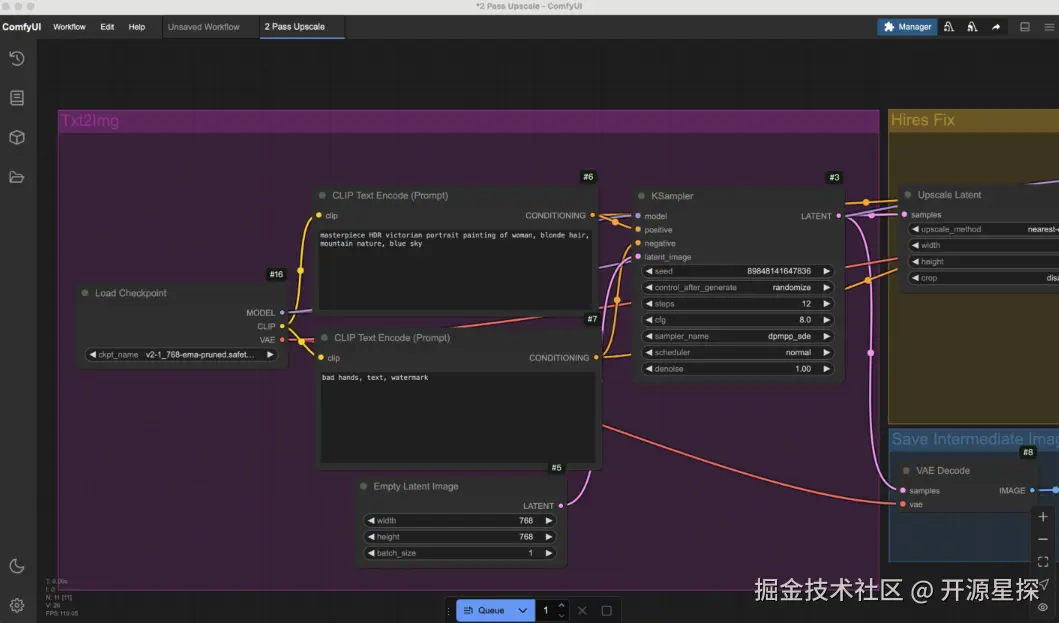1059x623 pixels.
Task: Click the Queue button
Action: [485, 611]
